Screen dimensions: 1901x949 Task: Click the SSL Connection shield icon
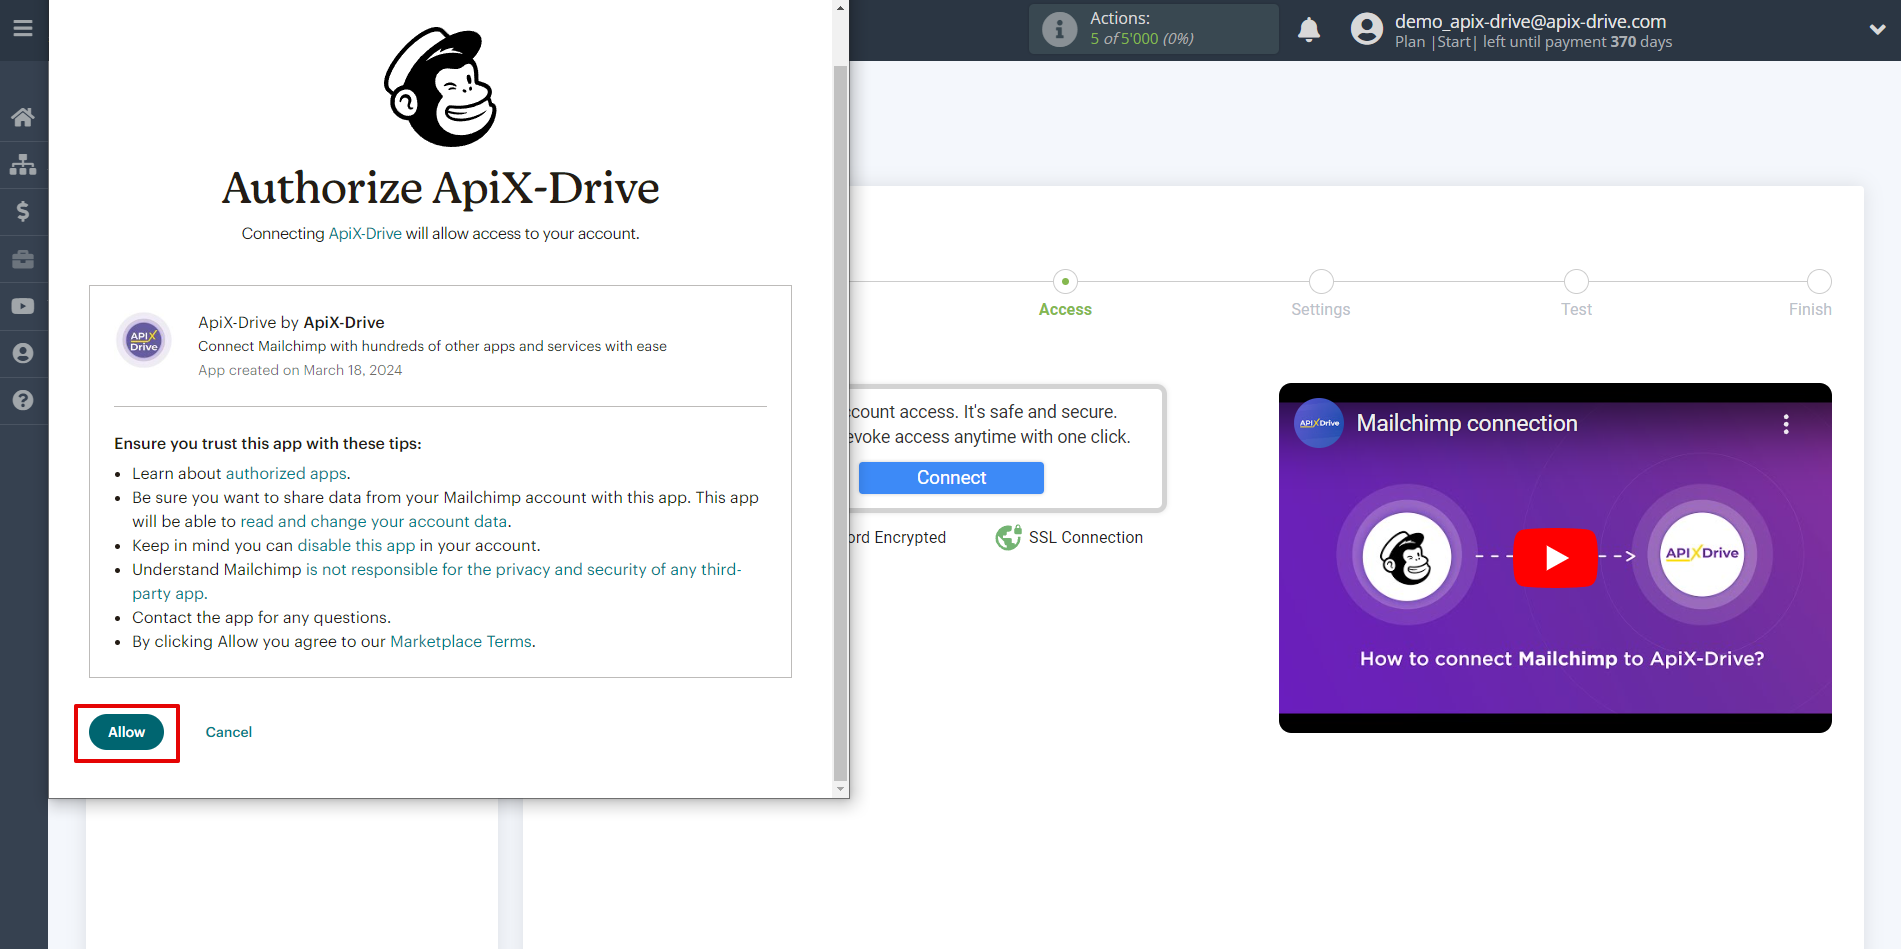[x=1008, y=537]
